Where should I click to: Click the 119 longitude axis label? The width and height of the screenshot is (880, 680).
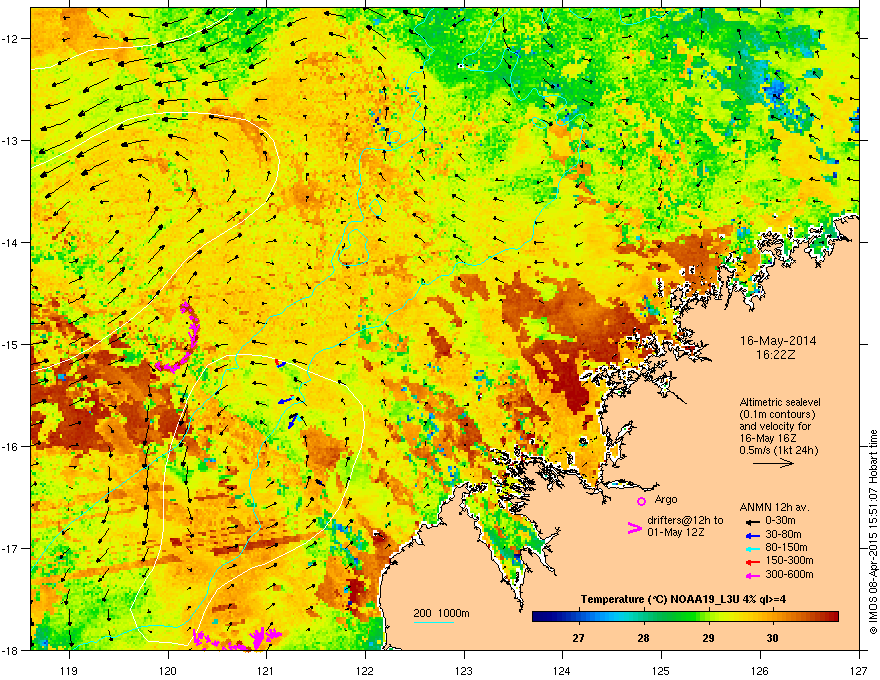click(x=69, y=670)
